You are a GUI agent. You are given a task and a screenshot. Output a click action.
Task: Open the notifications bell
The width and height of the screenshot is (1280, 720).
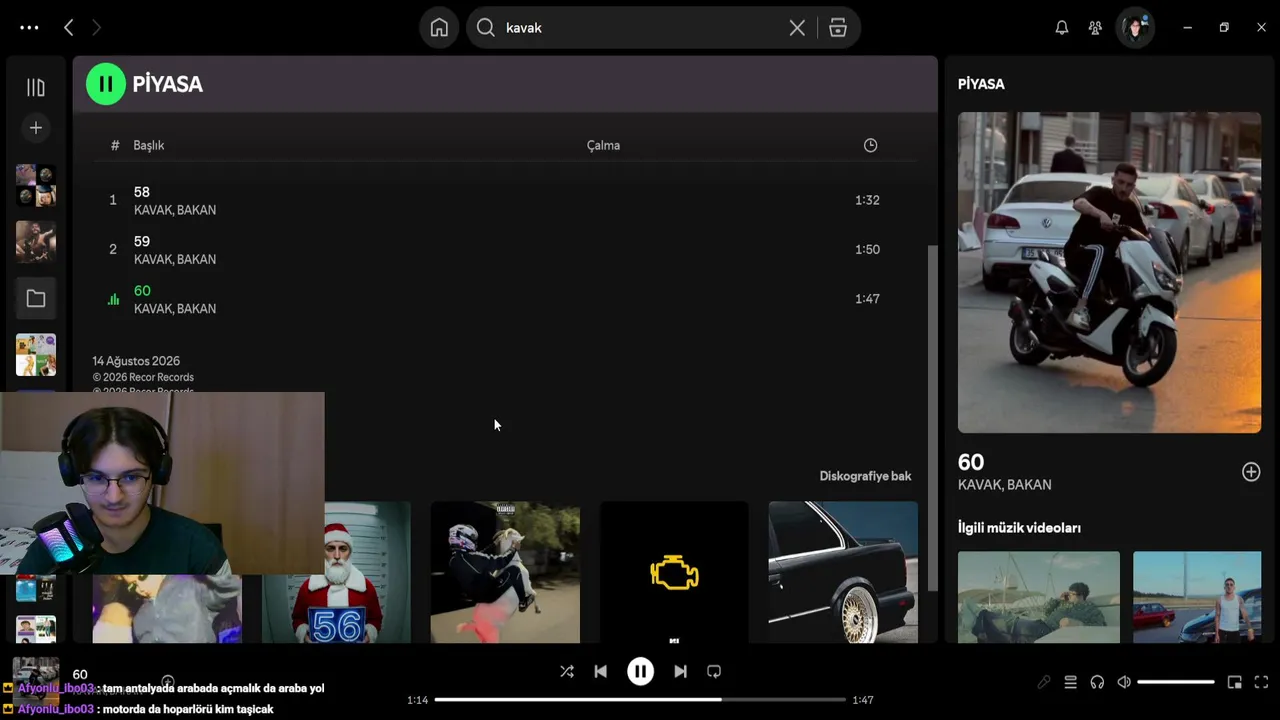[x=1062, y=28]
